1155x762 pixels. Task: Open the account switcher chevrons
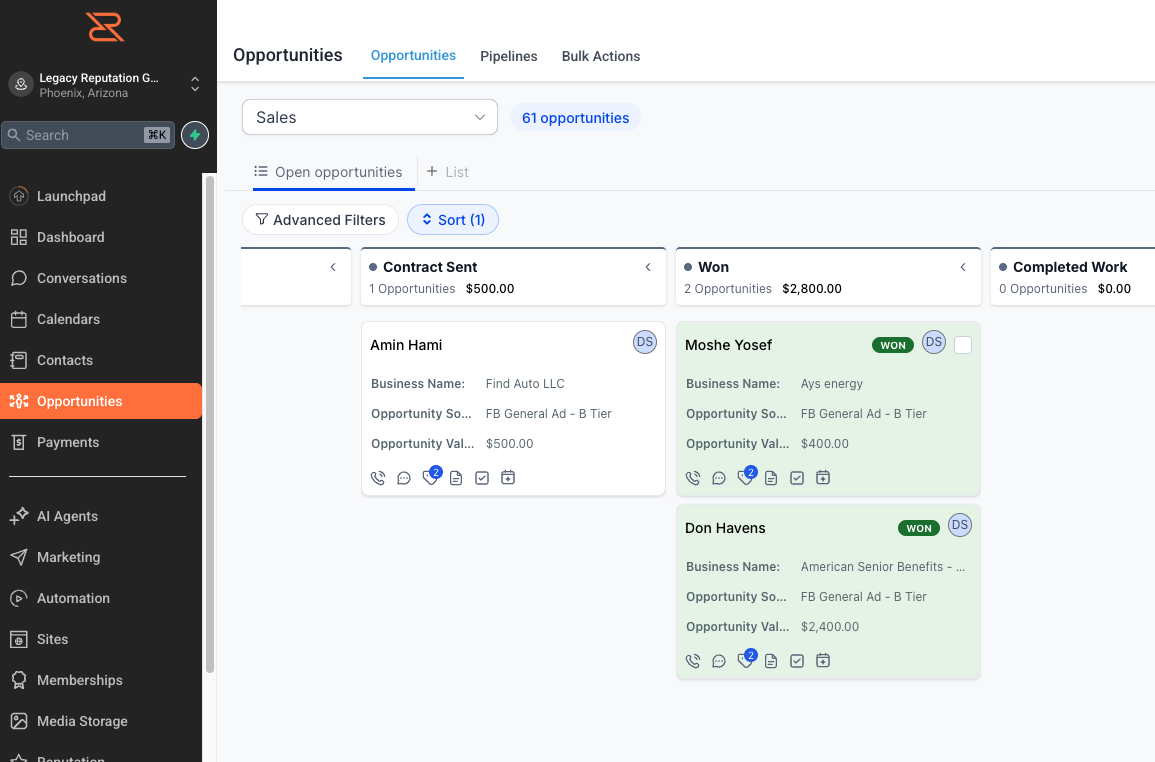point(195,84)
